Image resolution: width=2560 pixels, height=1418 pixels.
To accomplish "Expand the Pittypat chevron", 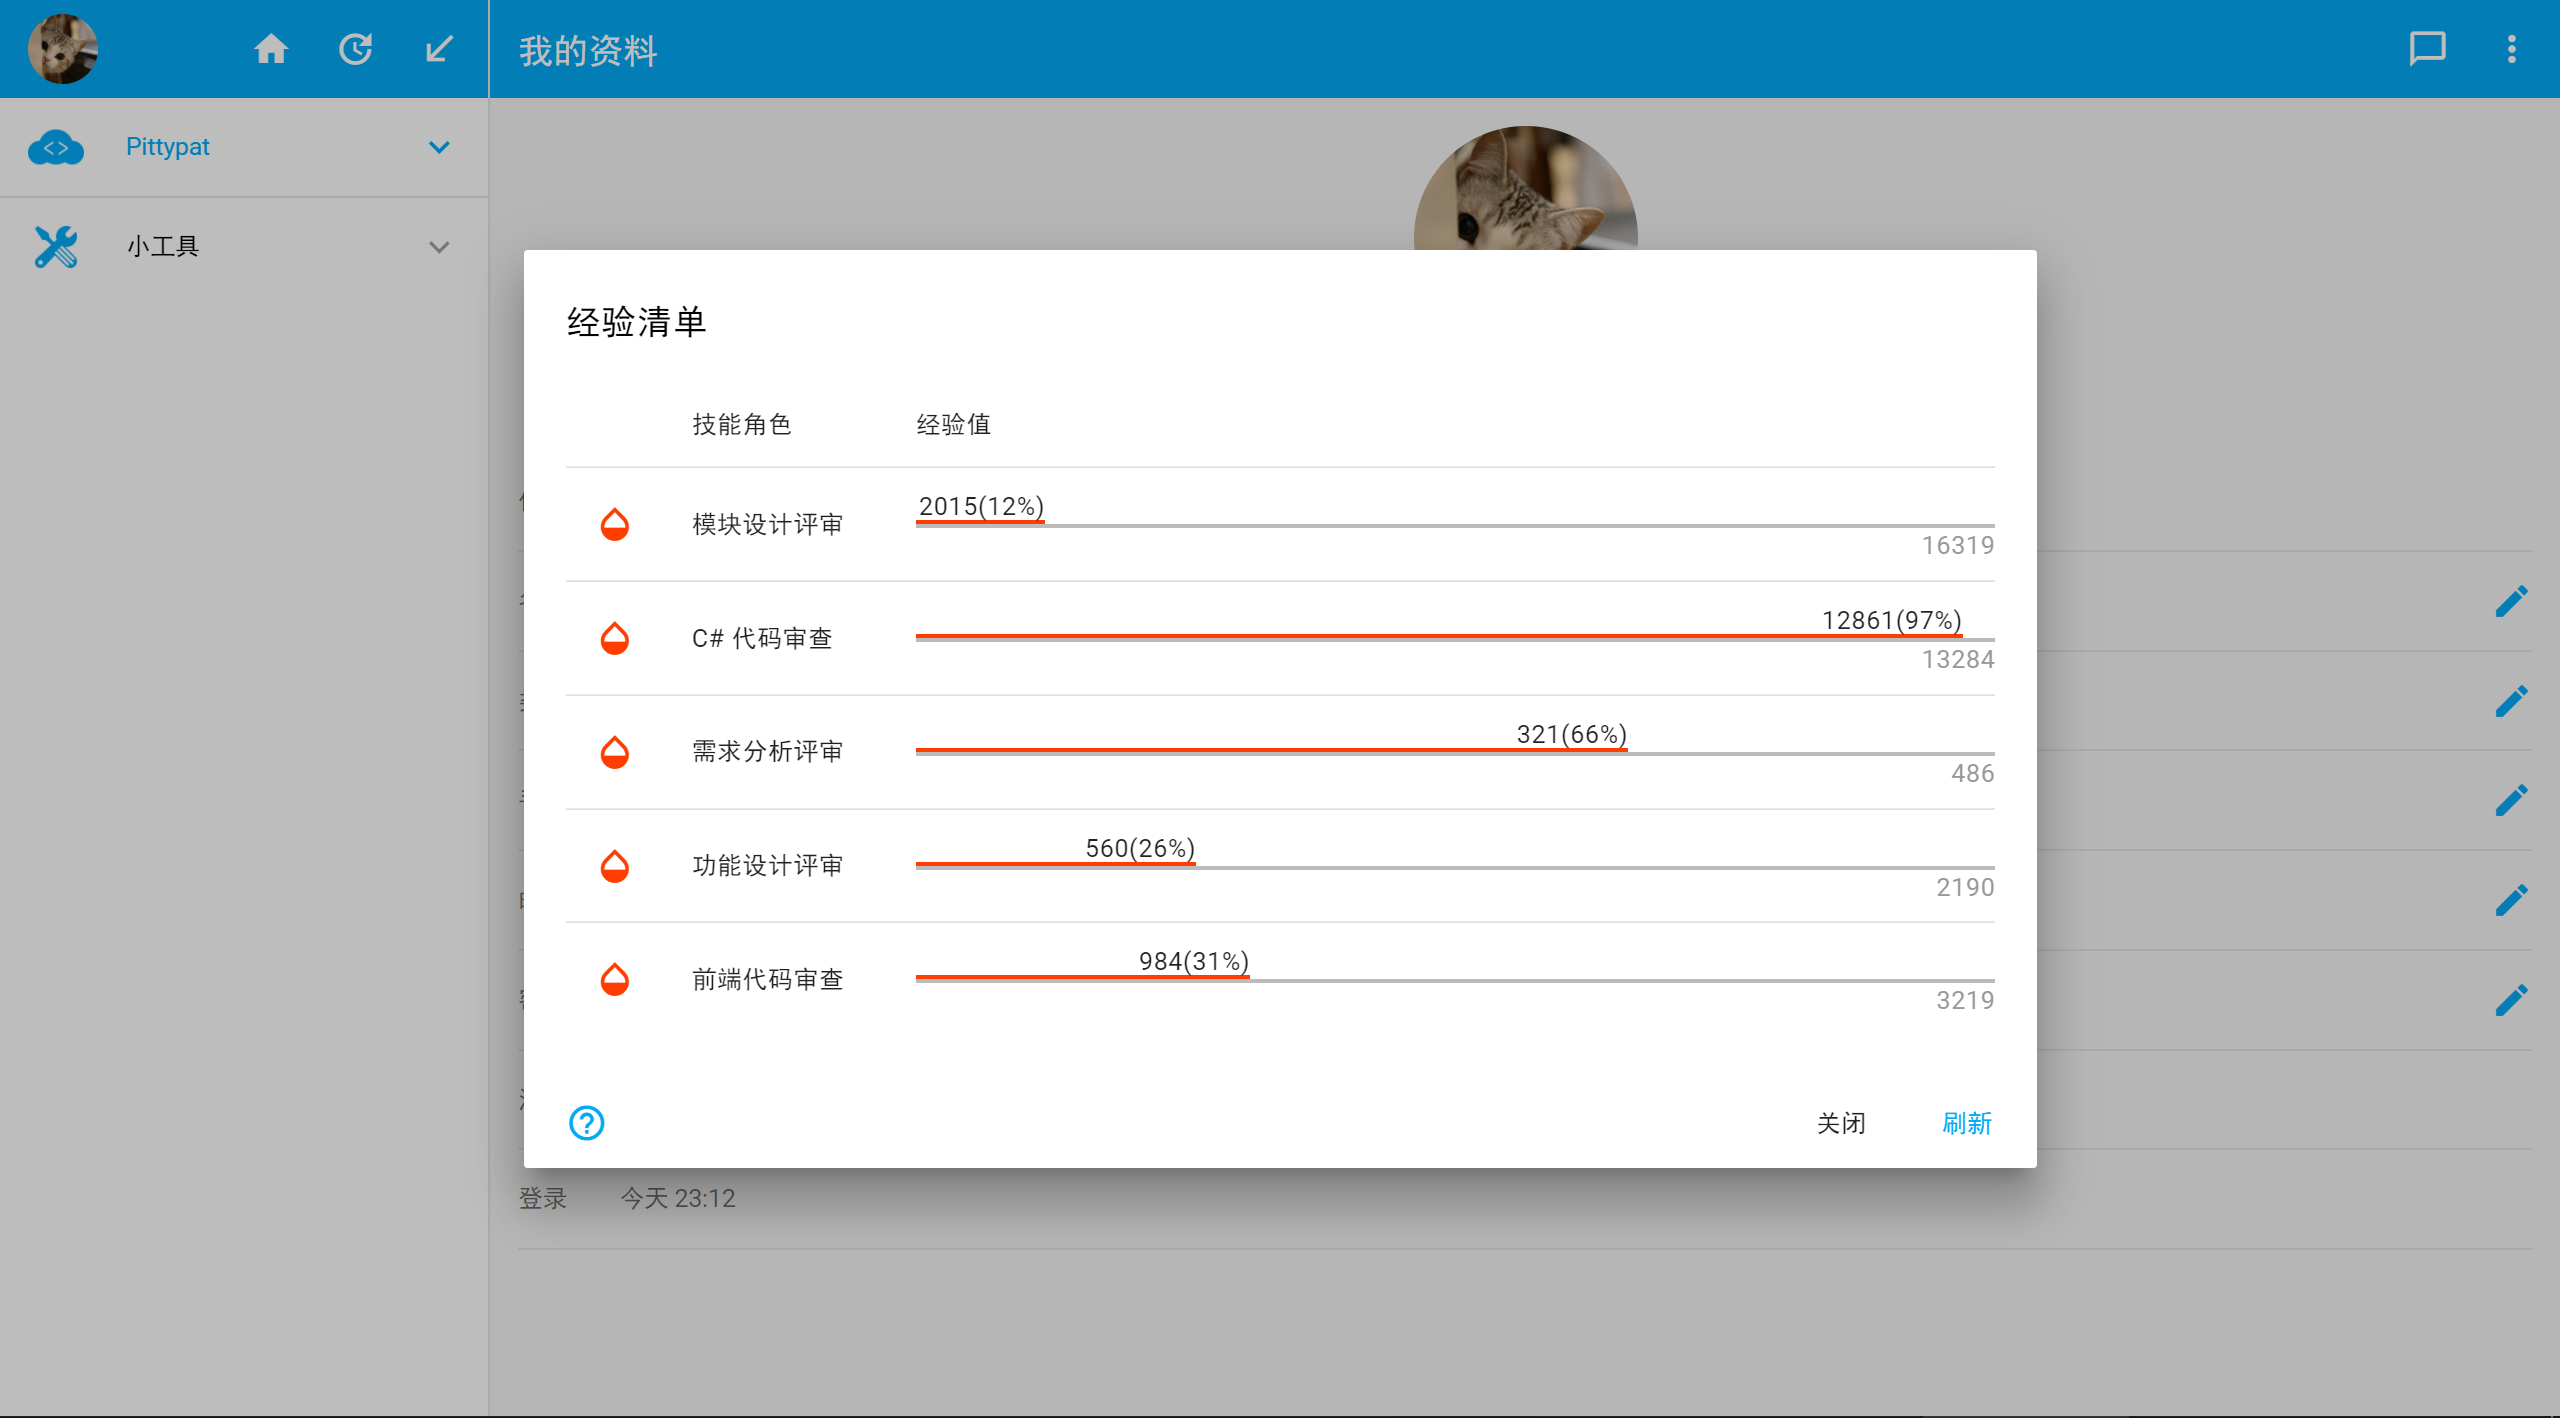I will [x=439, y=147].
